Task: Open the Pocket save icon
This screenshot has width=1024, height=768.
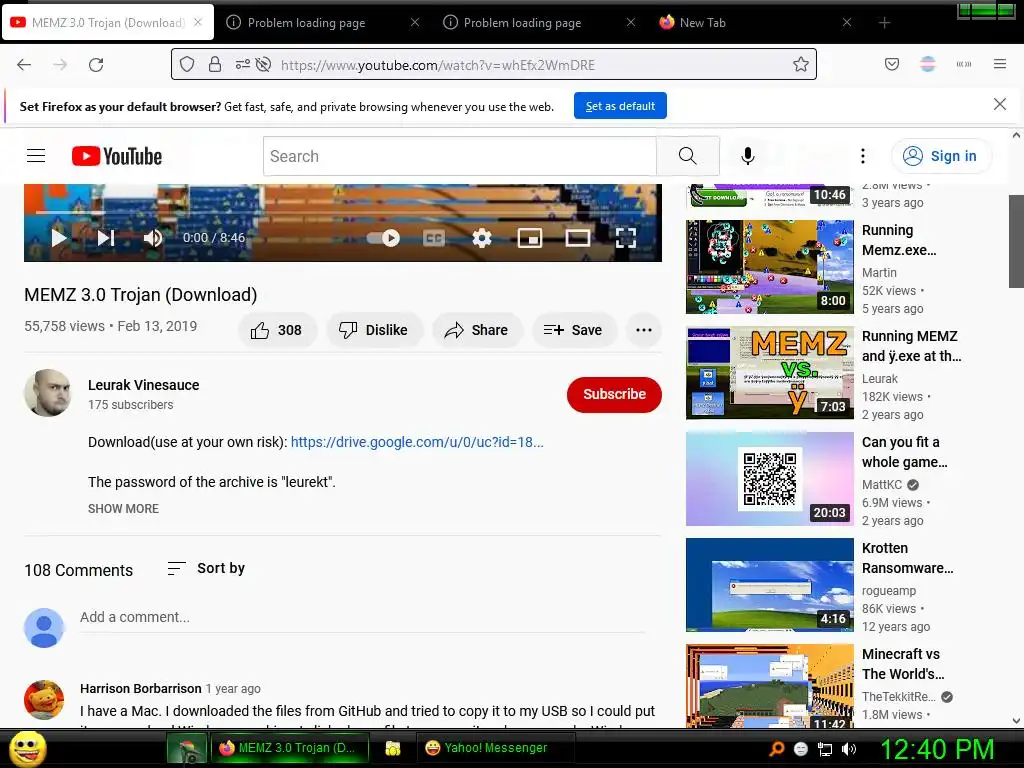Action: tap(891, 64)
